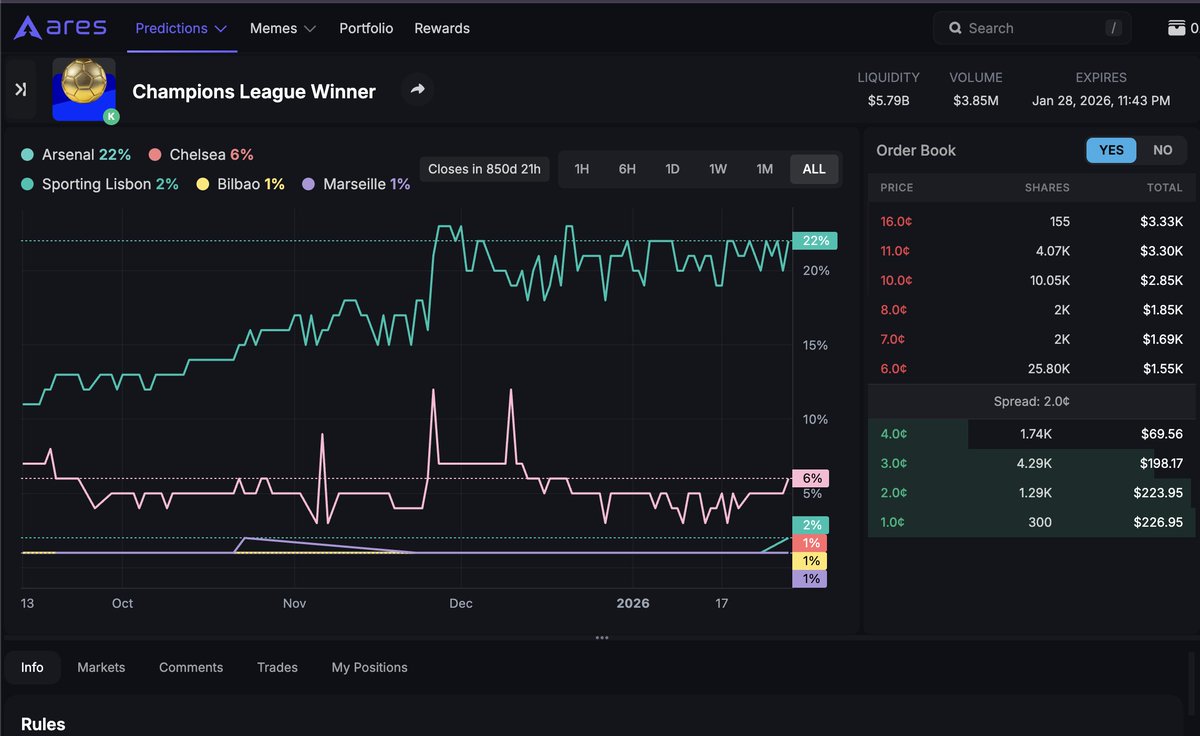Click the green K badge on market image
The width and height of the screenshot is (1200, 736).
point(111,116)
